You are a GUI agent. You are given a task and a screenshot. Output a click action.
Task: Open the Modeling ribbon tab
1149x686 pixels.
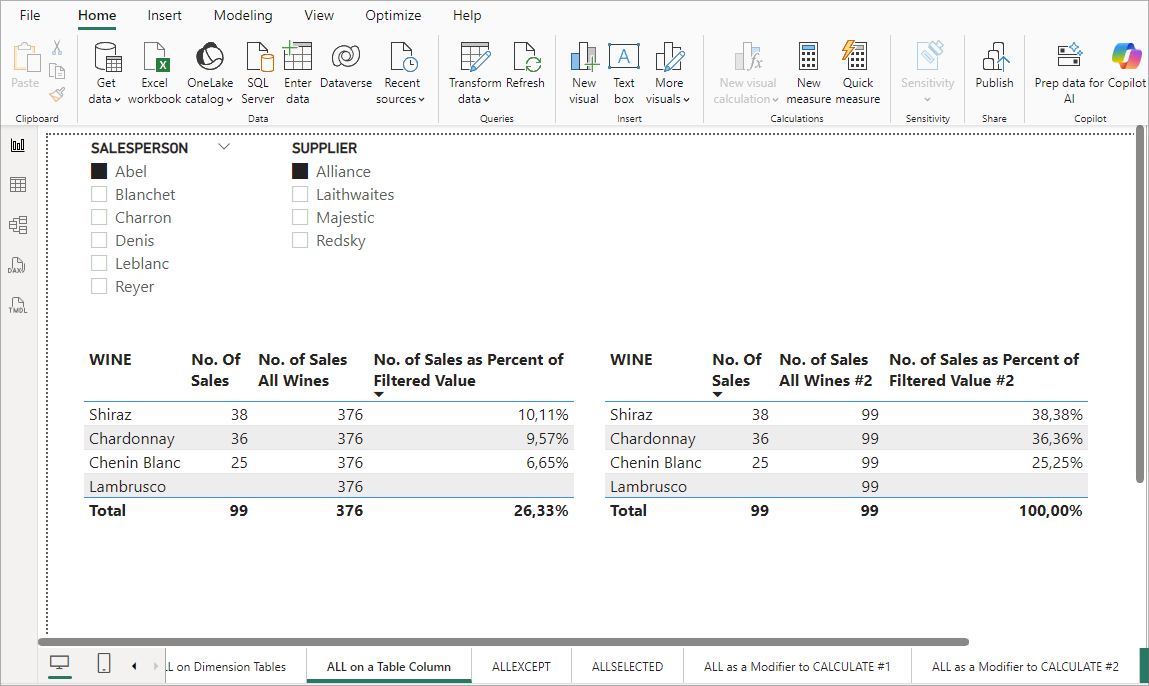(x=243, y=15)
